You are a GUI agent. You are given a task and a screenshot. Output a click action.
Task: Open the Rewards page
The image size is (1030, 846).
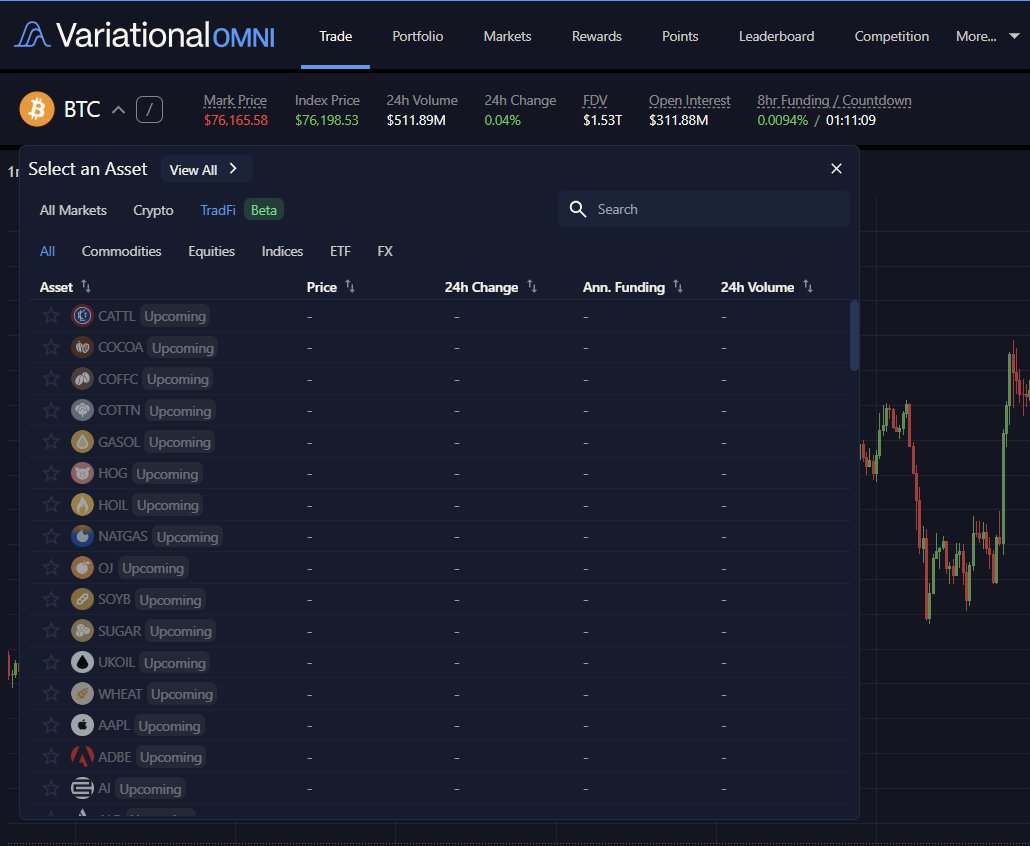(x=596, y=36)
